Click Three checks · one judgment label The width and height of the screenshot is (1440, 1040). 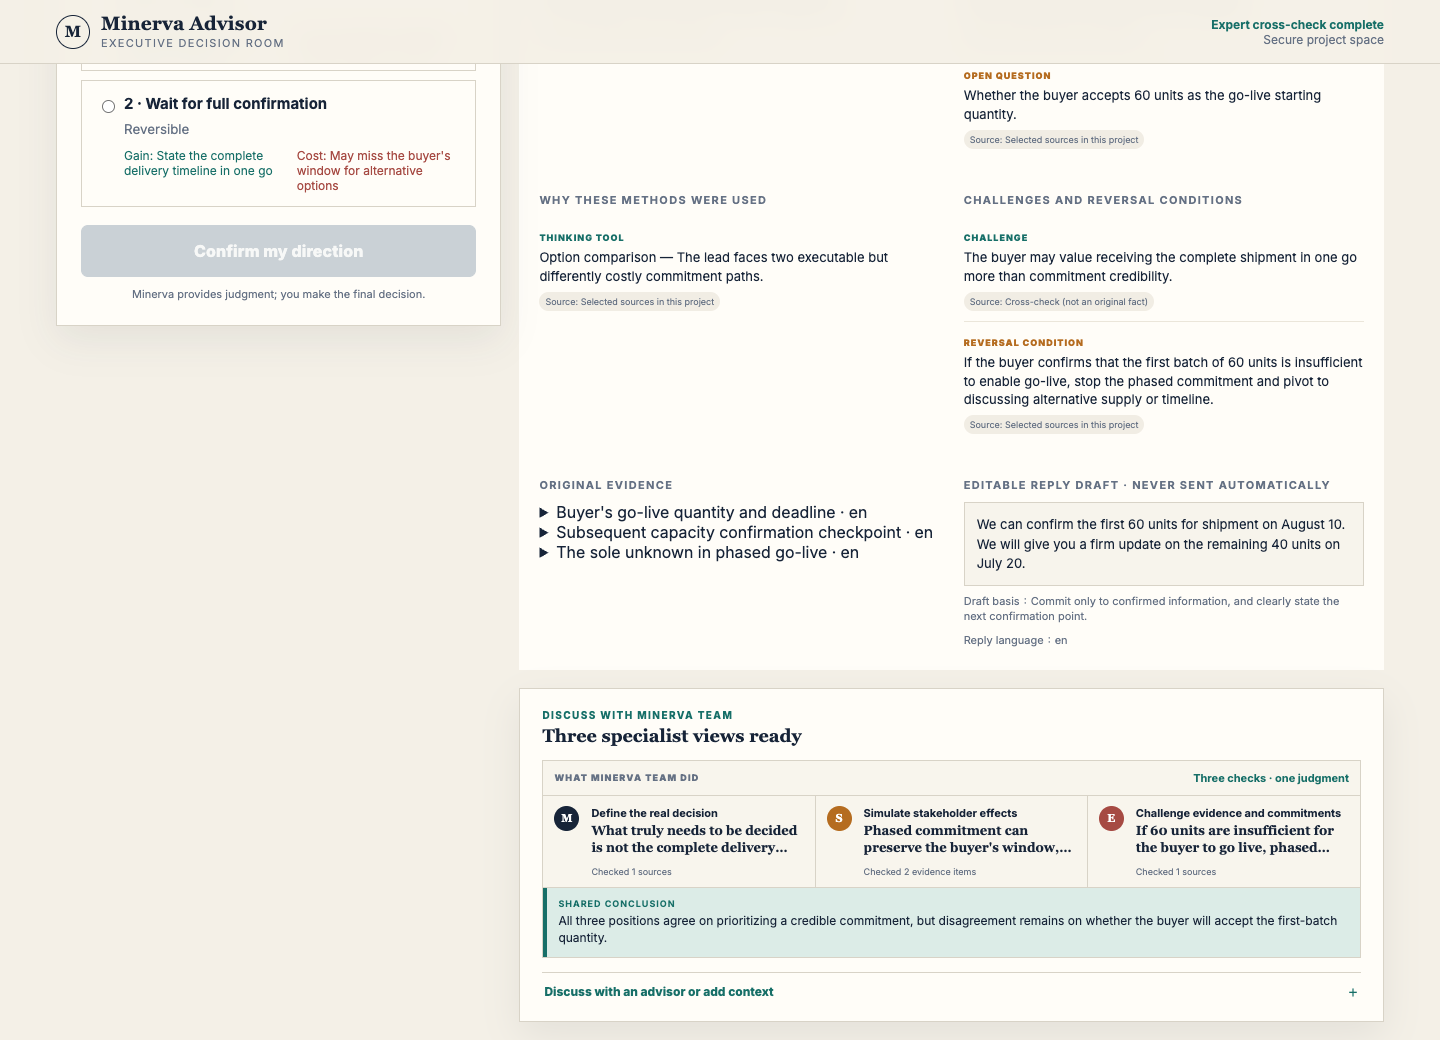(1271, 778)
